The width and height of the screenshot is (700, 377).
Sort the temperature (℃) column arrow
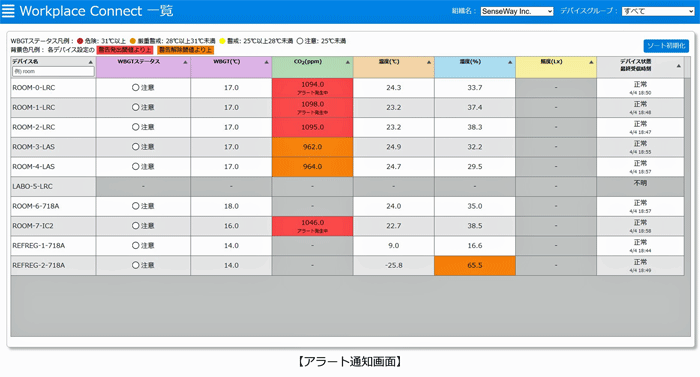[x=429, y=63]
